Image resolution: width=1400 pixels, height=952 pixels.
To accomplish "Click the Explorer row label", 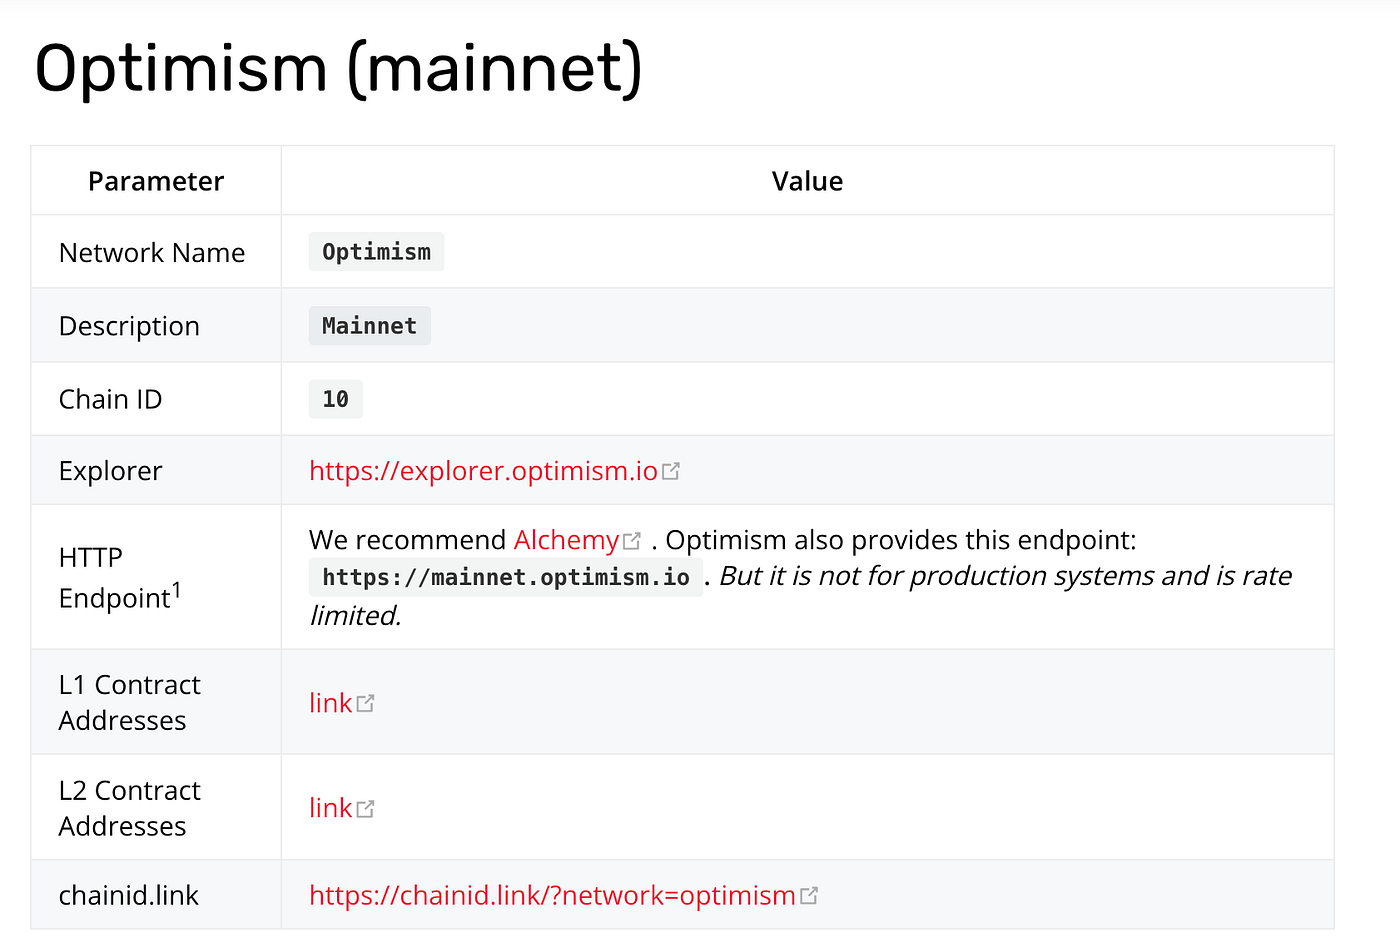I will pyautogui.click(x=110, y=471).
